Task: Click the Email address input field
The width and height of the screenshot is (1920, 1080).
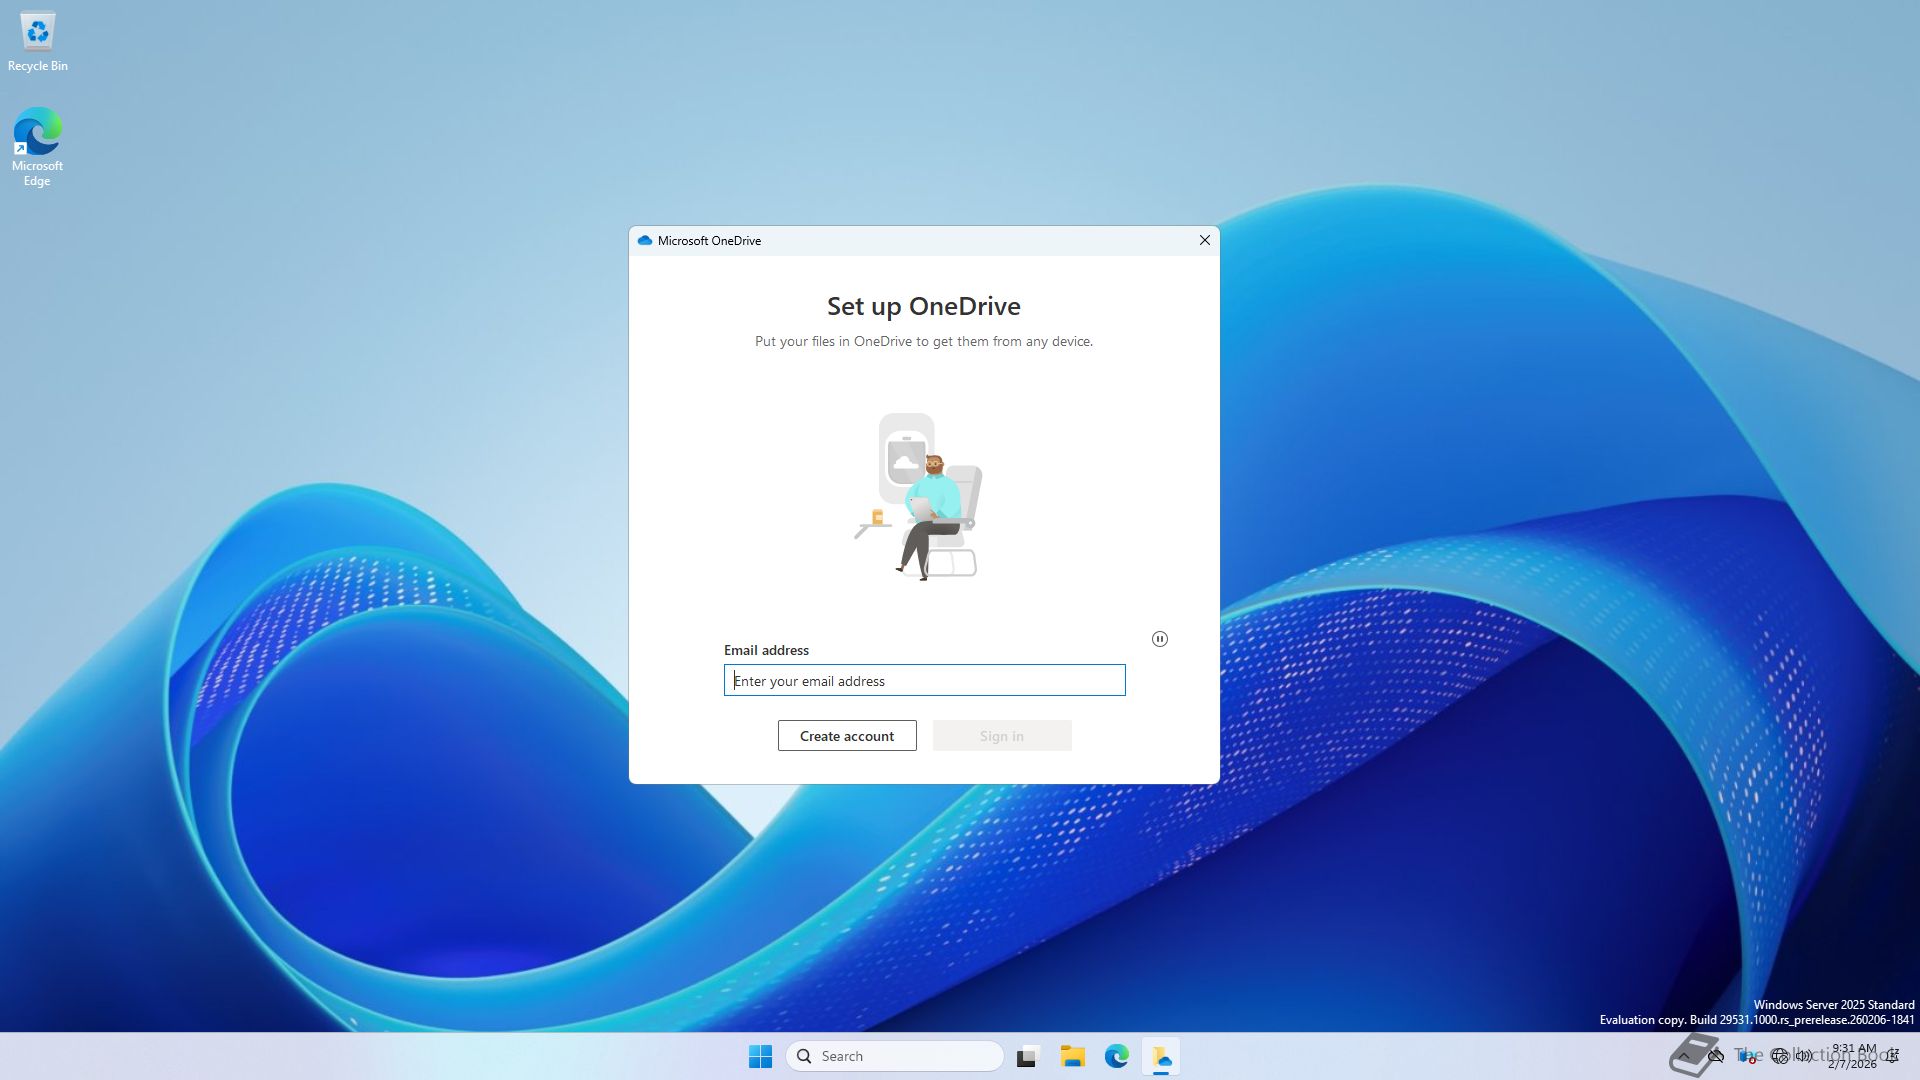Action: tap(924, 681)
